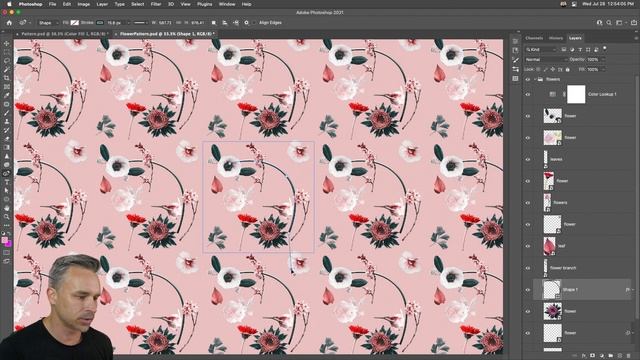Select the Shape 1 layer thumbnail
Screen dimensions: 640x360
pos(552,289)
